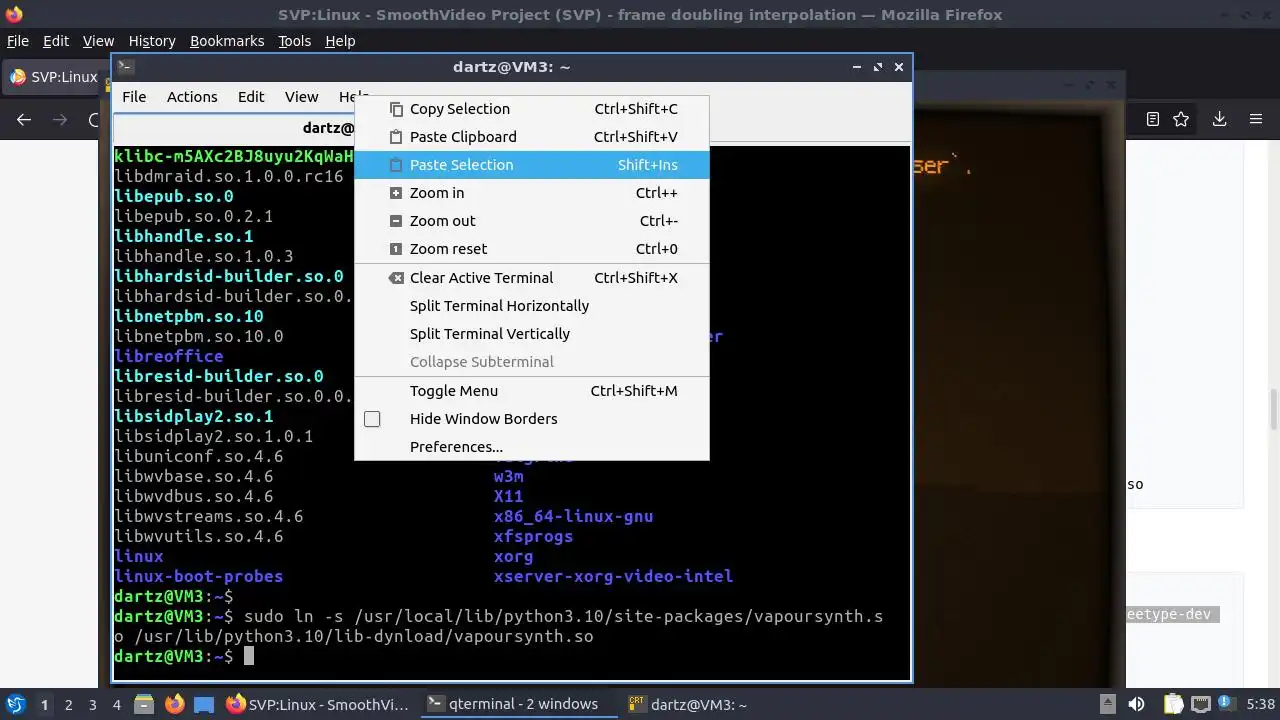
Task: Click the Firefox page vertical scrollbar thumb
Action: coord(1273,409)
